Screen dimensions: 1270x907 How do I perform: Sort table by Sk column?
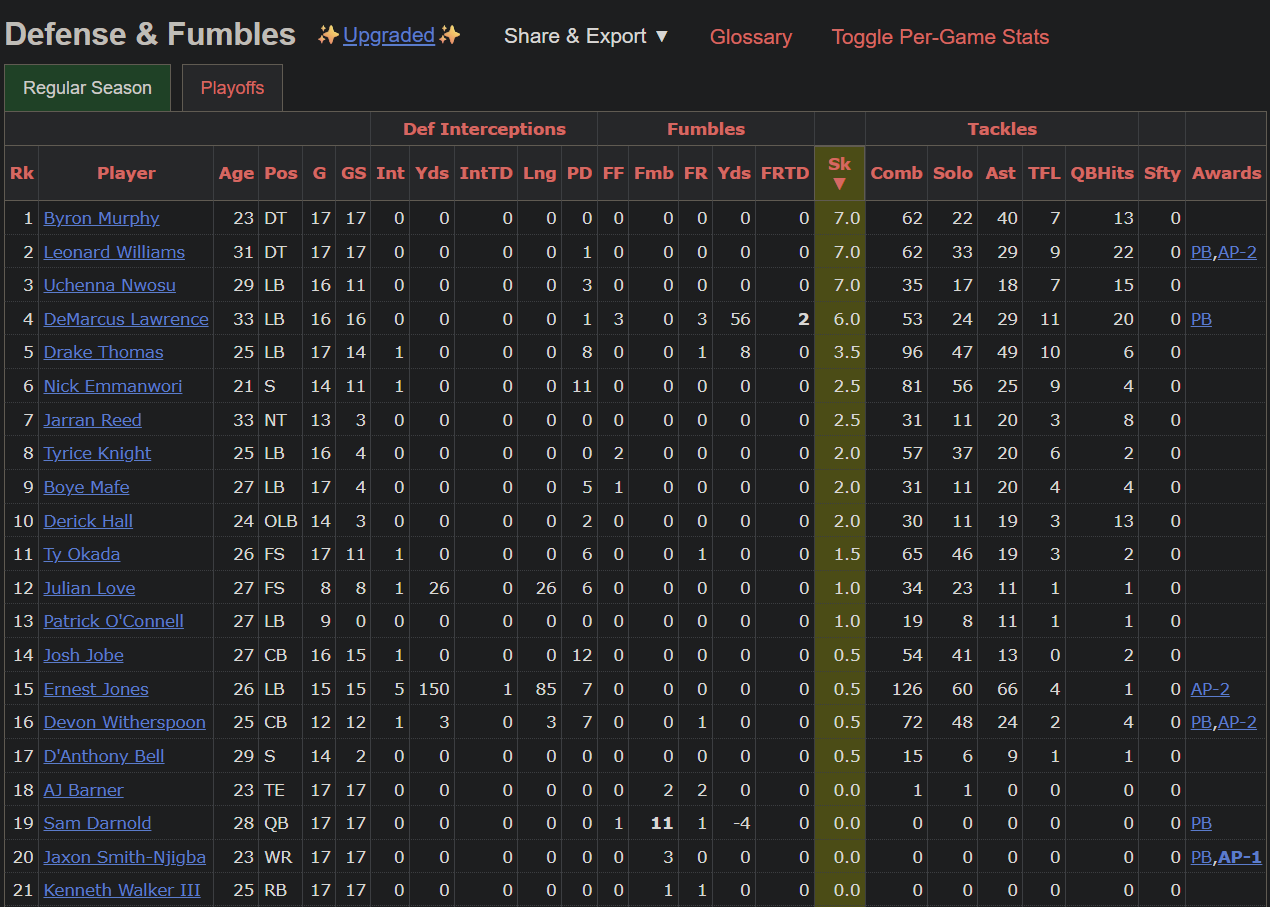[x=839, y=173]
